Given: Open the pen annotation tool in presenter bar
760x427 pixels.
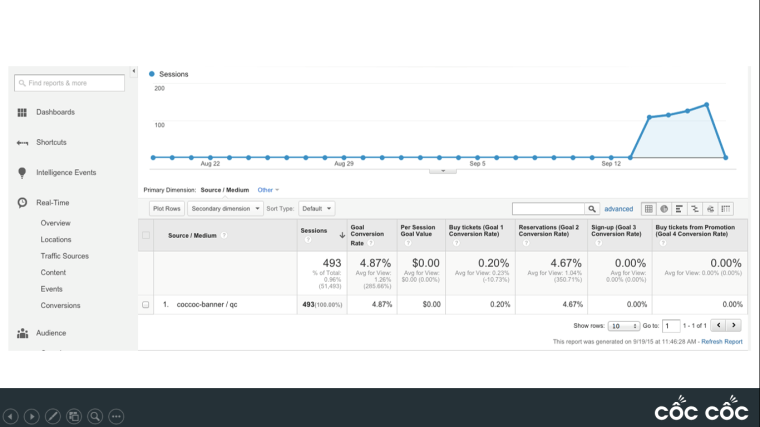Looking at the screenshot, I should 53,415.
